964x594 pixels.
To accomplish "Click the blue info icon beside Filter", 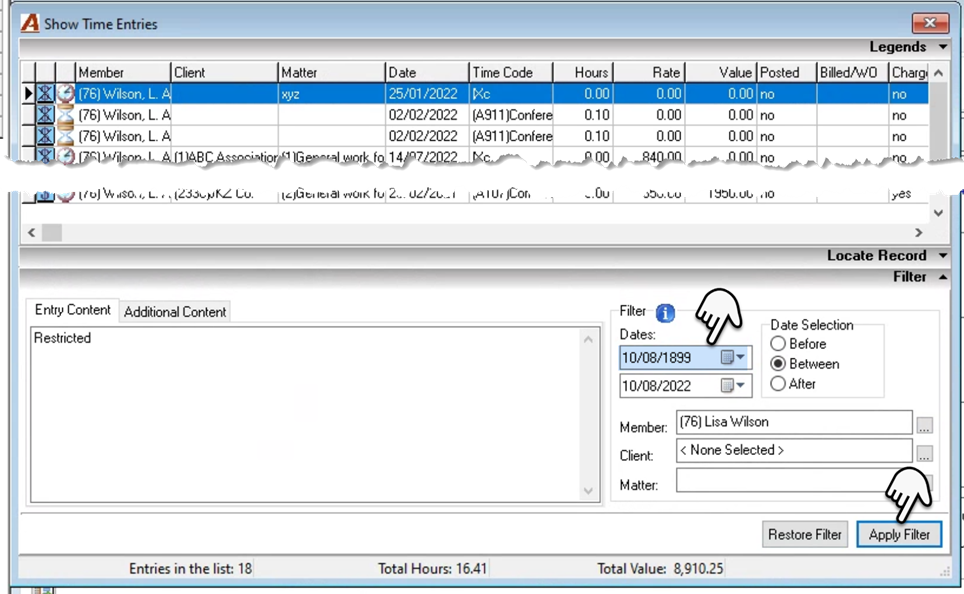I will click(665, 313).
